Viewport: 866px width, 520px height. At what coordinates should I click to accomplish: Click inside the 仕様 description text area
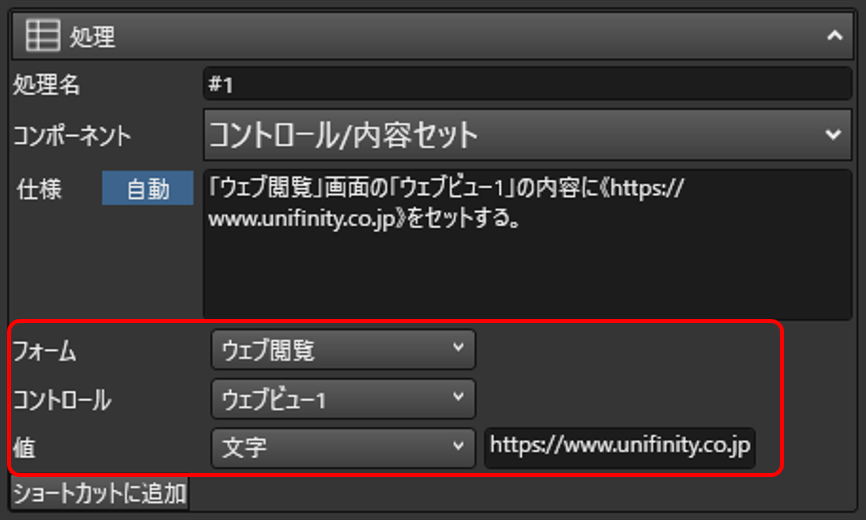tap(527, 244)
